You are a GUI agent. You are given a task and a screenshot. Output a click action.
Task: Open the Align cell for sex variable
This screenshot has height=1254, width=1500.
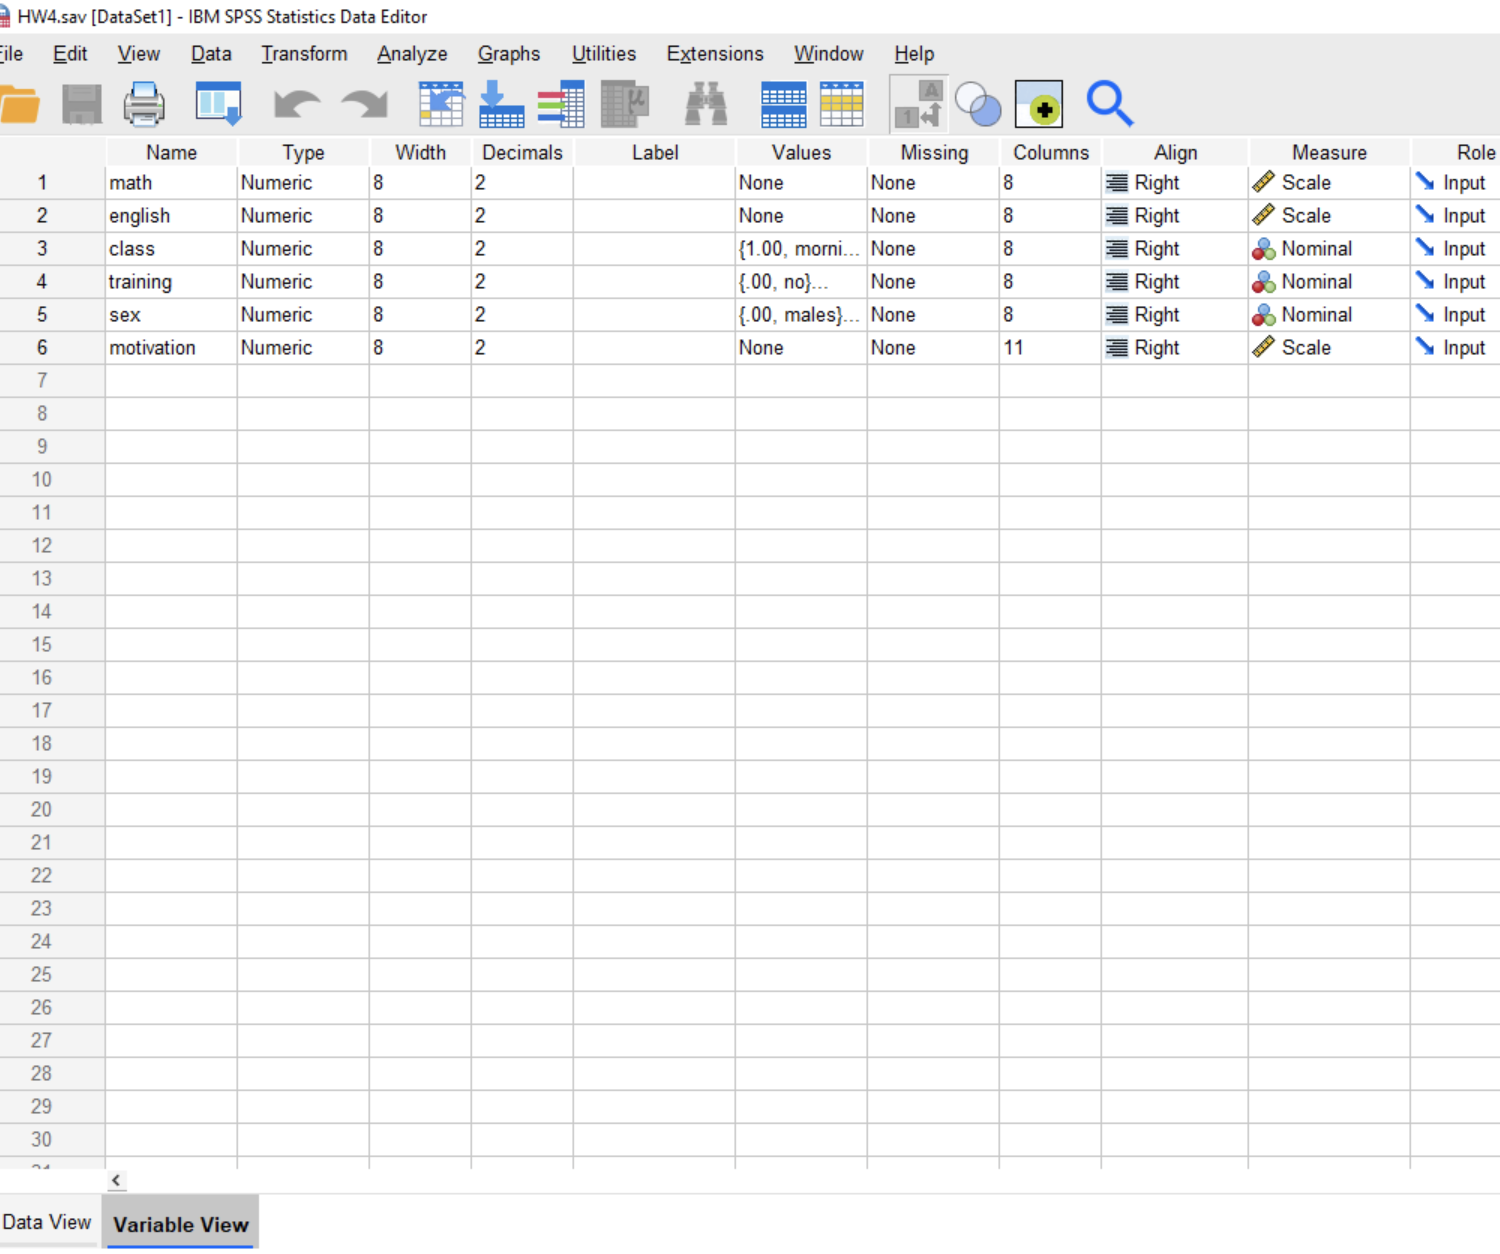coord(1173,314)
